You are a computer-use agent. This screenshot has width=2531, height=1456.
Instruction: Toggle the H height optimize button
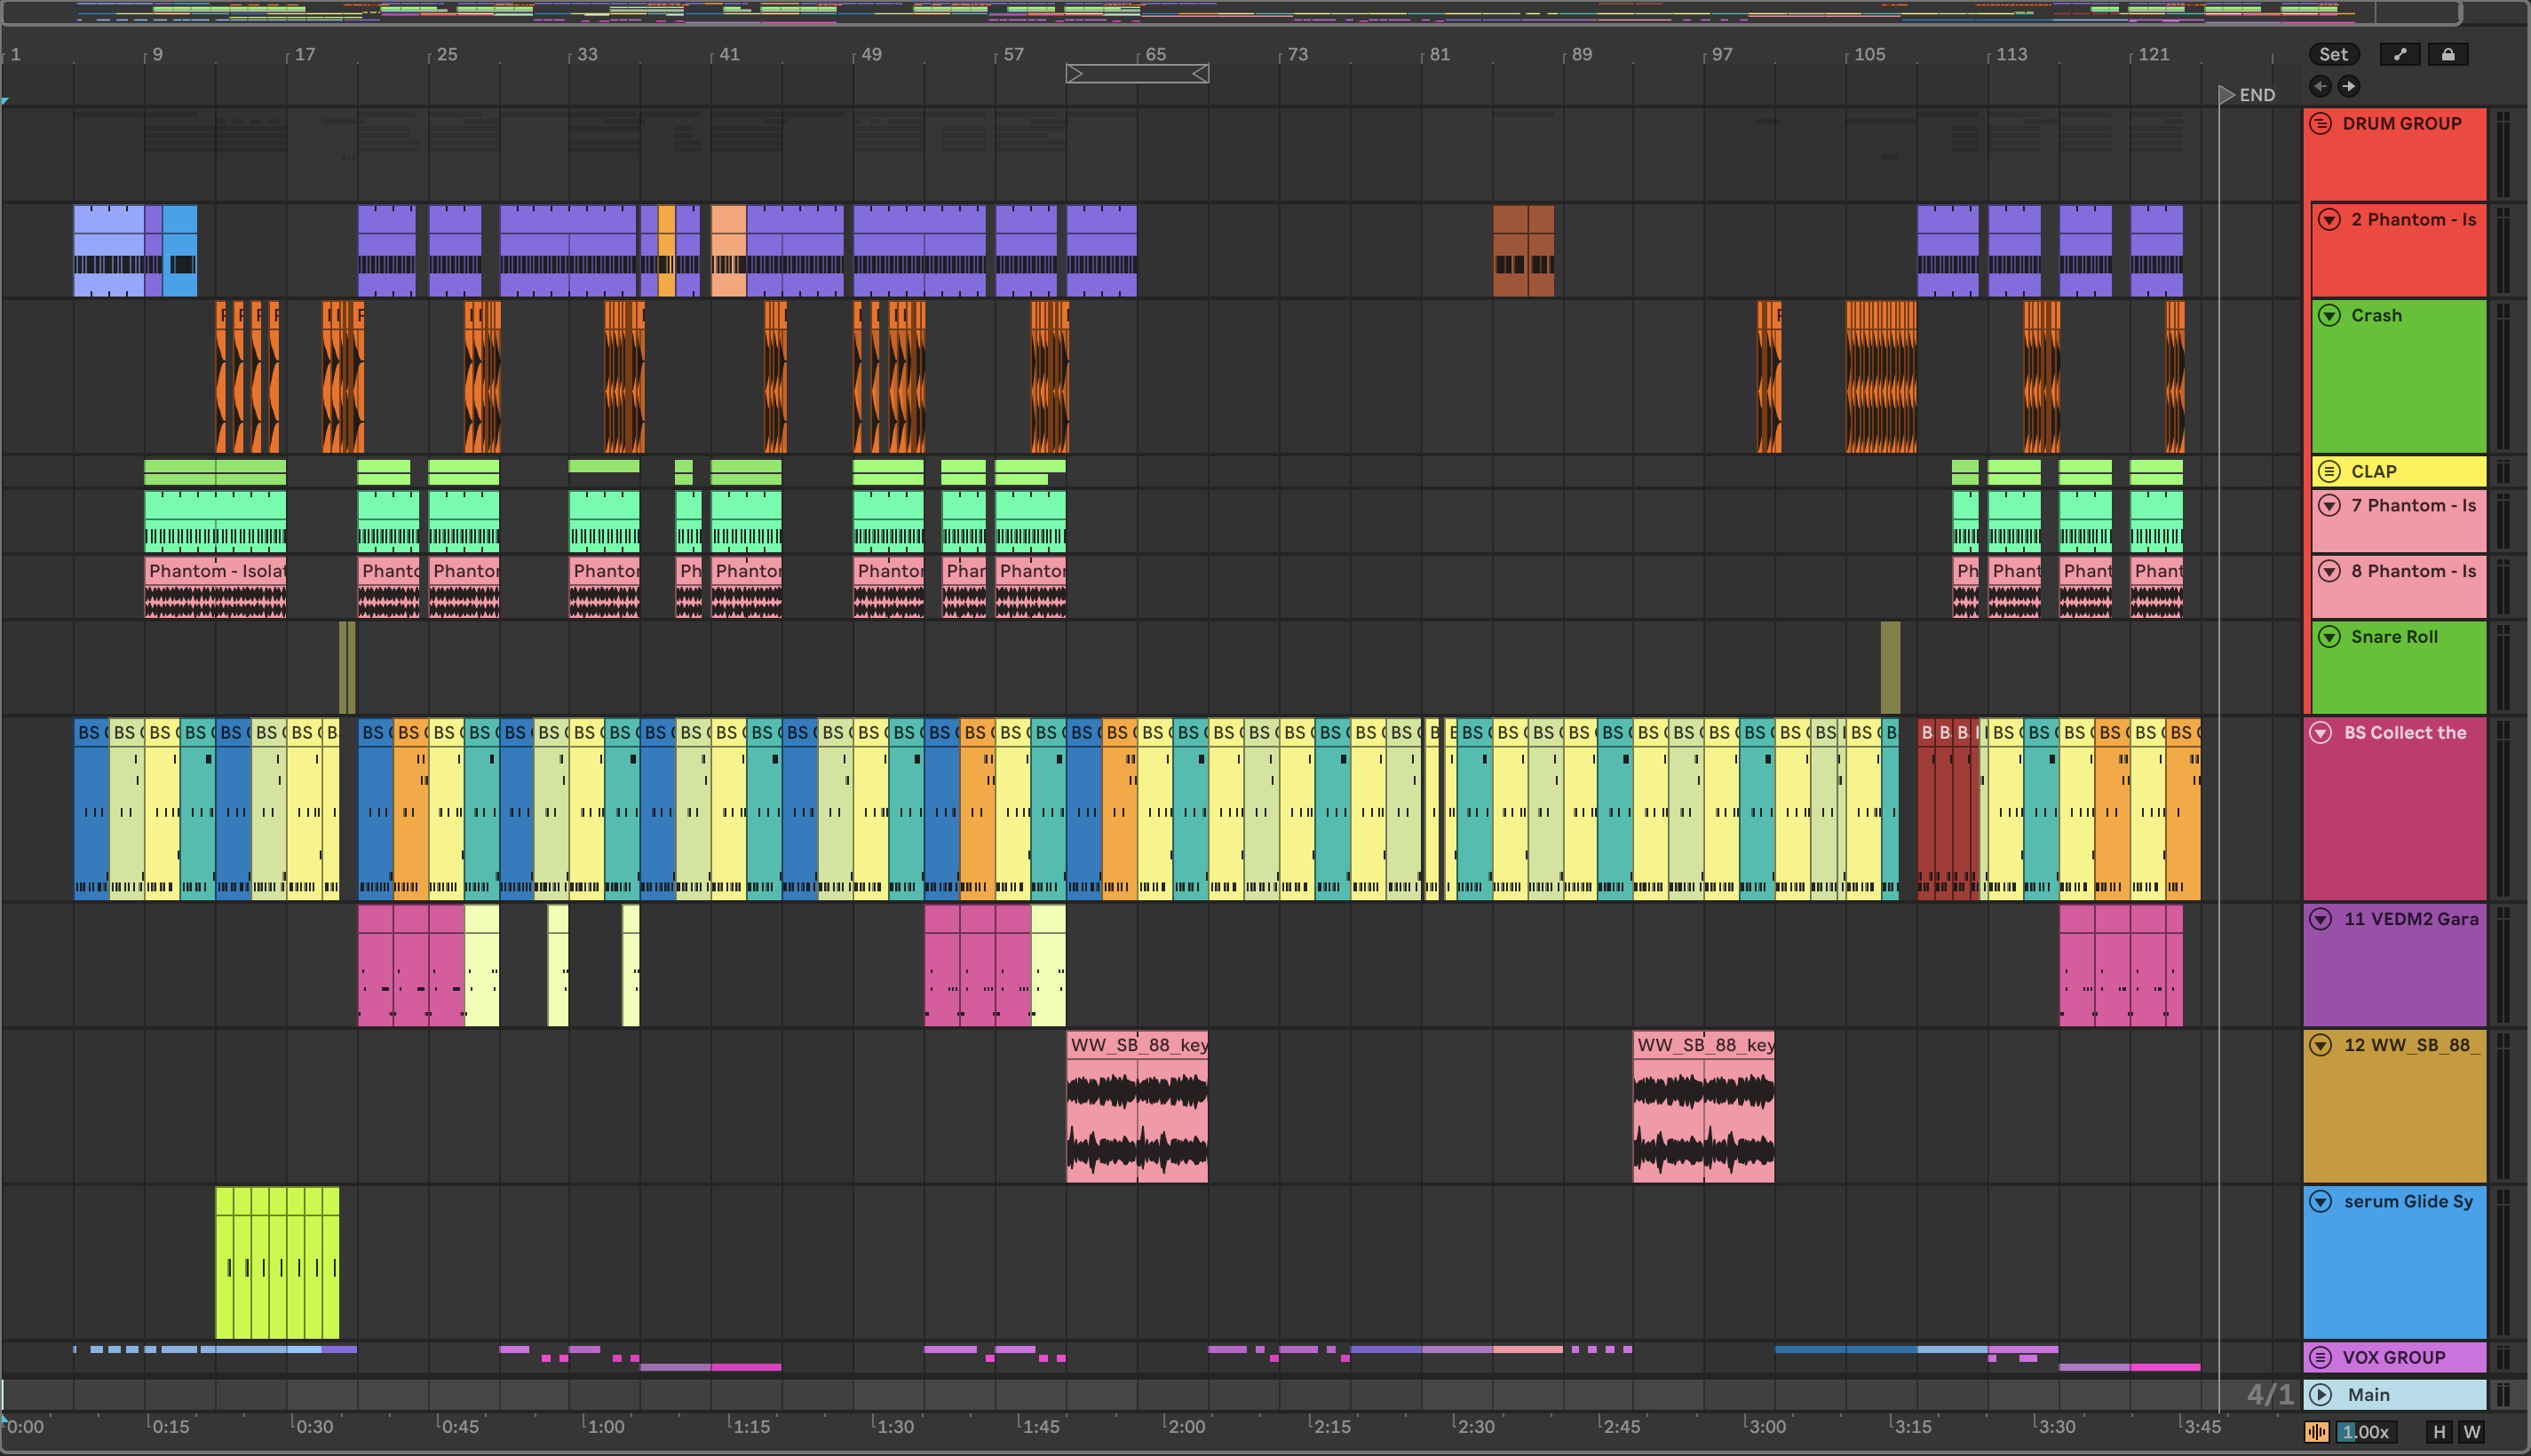(2439, 1431)
